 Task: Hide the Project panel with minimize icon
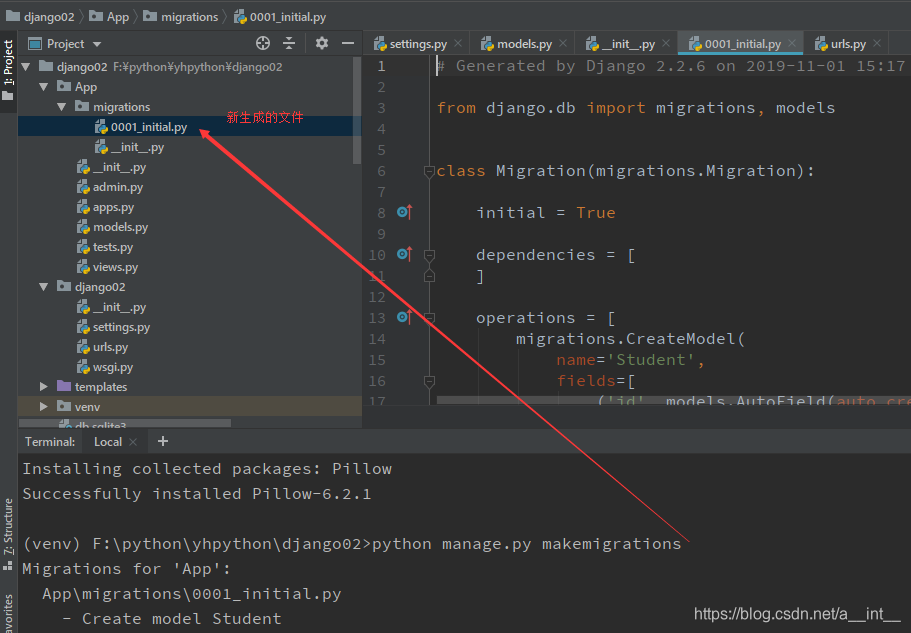click(x=347, y=44)
